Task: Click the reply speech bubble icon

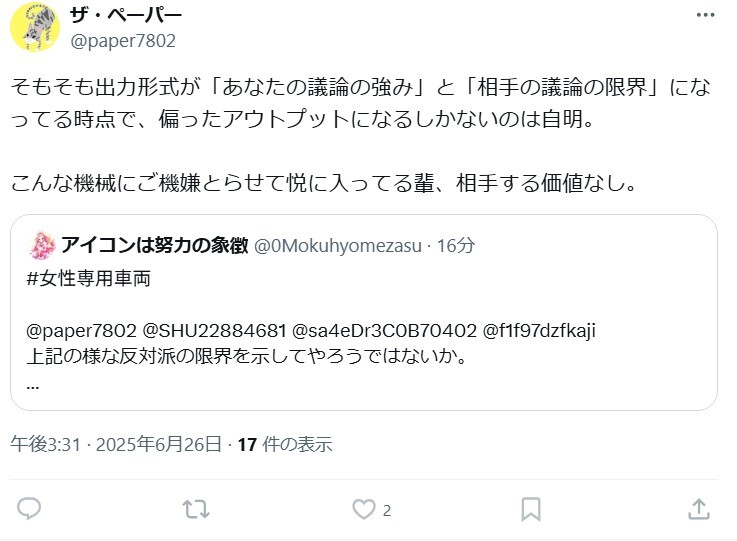Action: point(29,509)
